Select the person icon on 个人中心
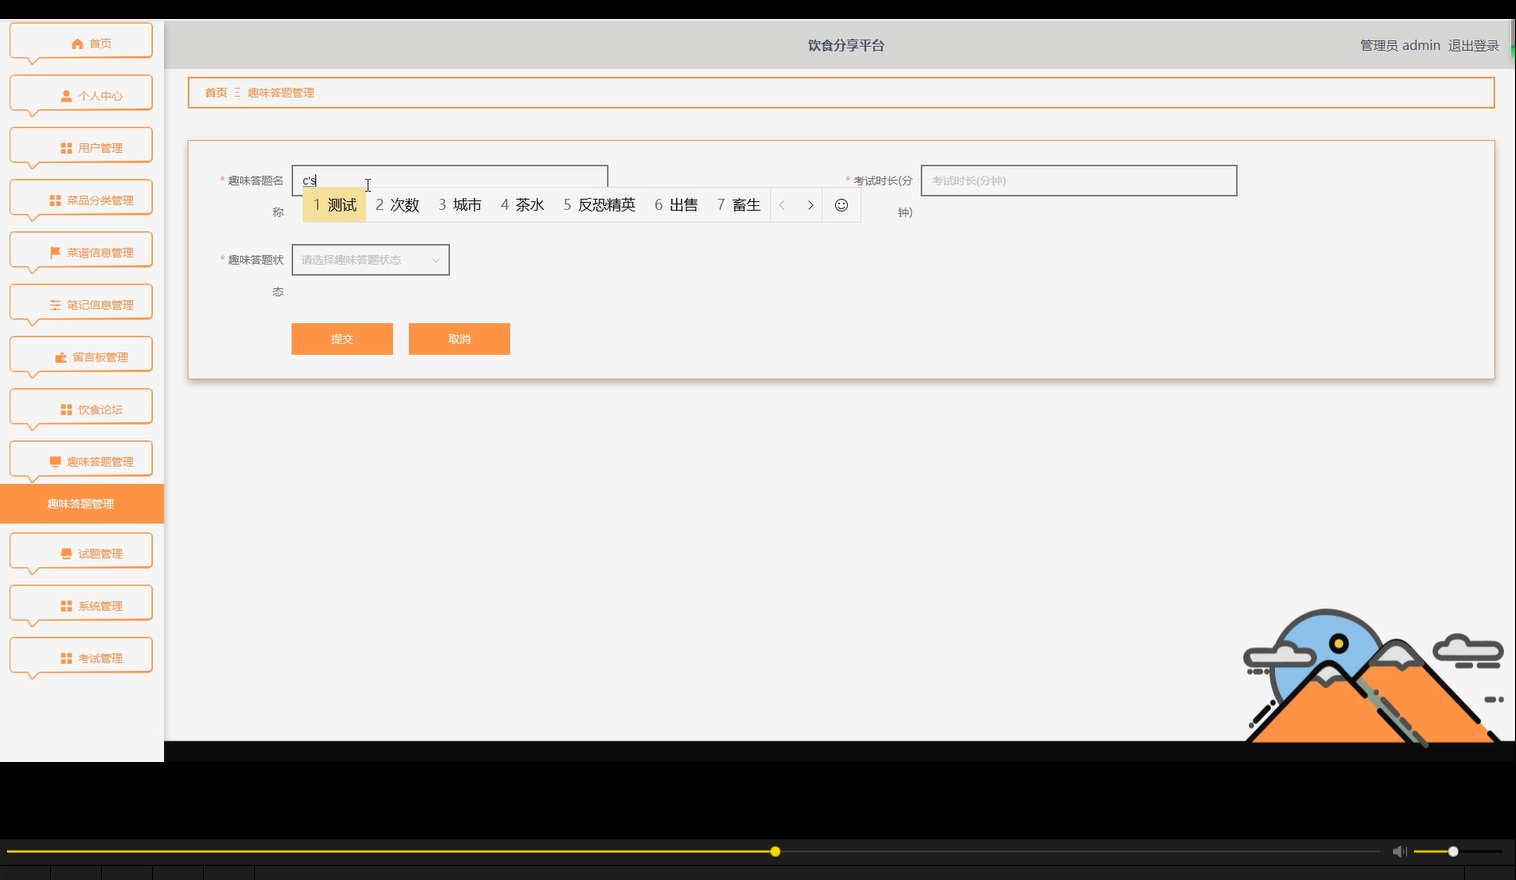The width and height of the screenshot is (1516, 880). coord(65,94)
